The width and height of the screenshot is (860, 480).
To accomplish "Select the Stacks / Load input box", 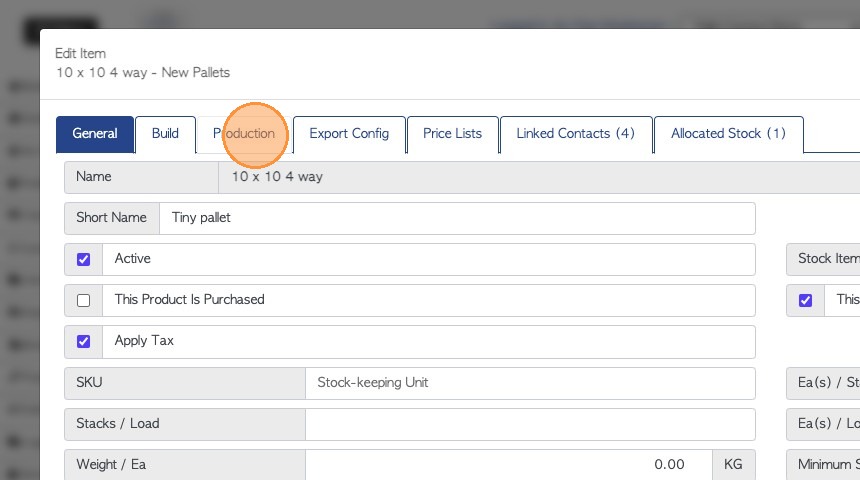I will 530,423.
